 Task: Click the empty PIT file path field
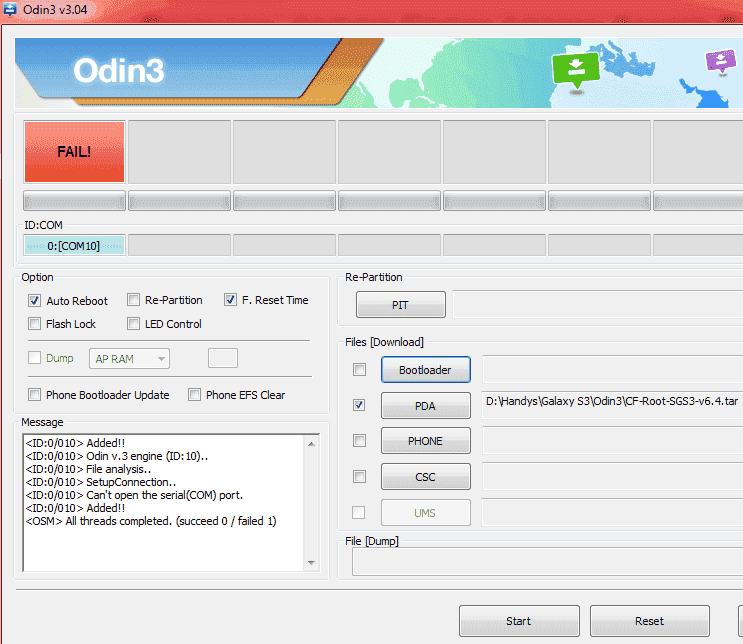click(598, 304)
